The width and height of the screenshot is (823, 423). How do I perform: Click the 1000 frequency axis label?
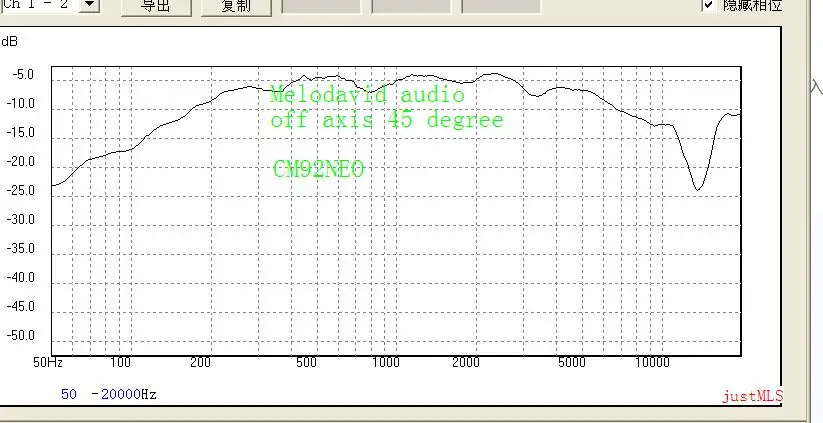(x=386, y=362)
